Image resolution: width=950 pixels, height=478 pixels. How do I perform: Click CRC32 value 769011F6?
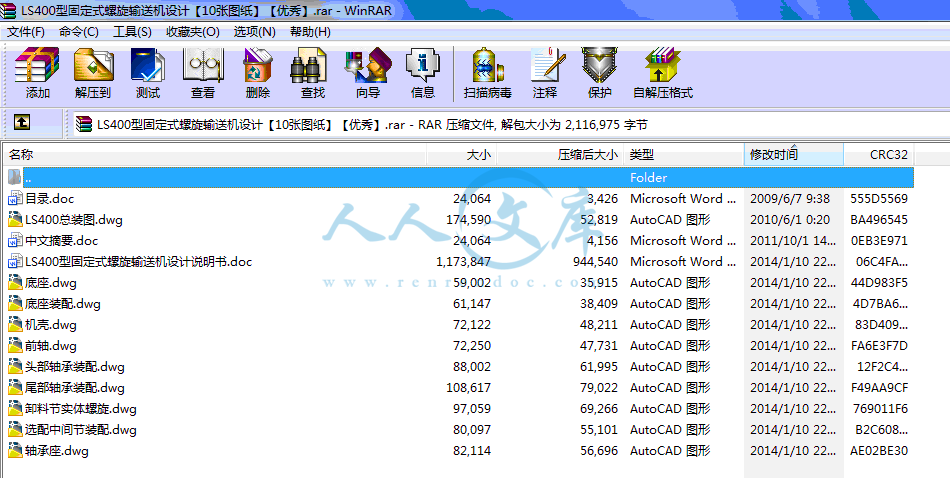pyautogui.click(x=880, y=409)
